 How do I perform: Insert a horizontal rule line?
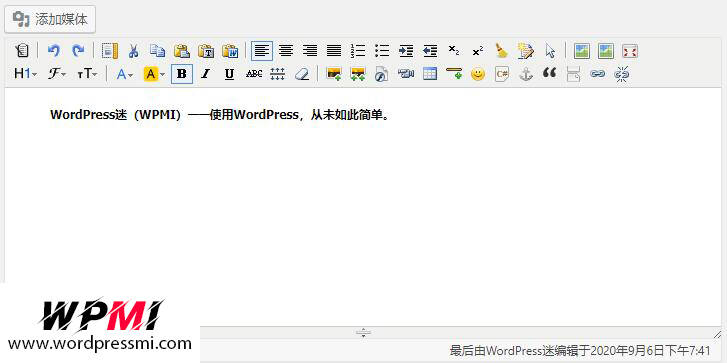(454, 74)
